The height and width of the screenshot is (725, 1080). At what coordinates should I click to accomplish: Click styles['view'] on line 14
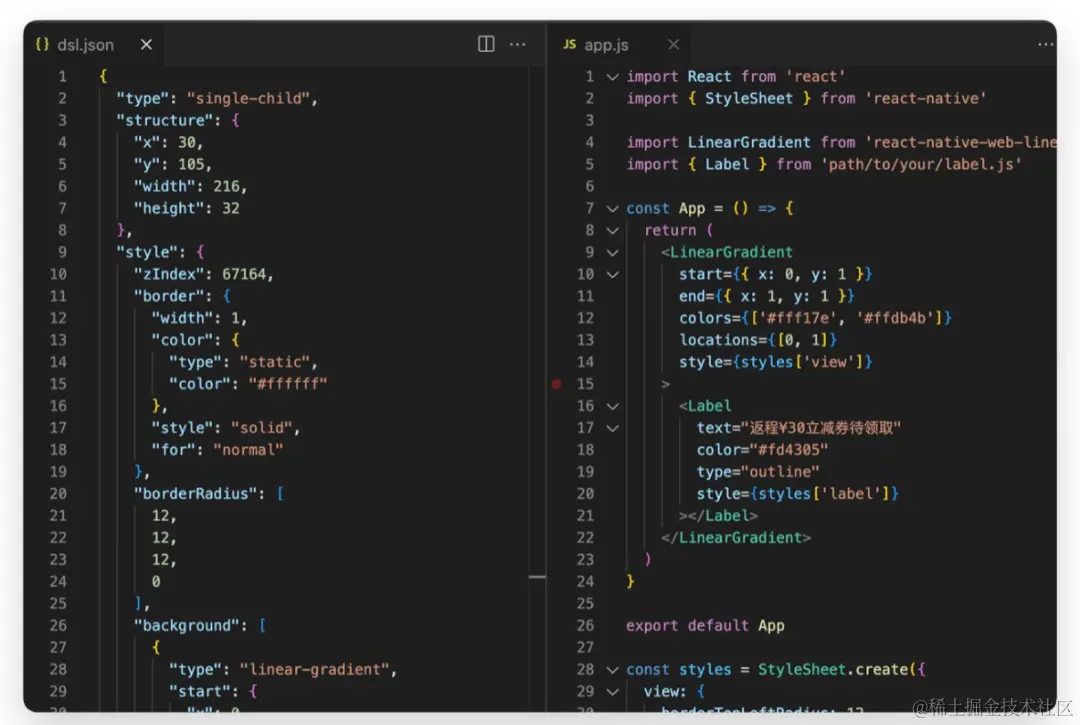point(803,362)
